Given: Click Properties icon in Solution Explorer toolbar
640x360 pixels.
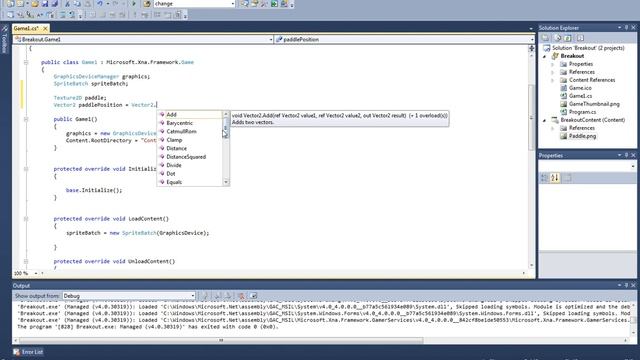Looking at the screenshot, I should (x=546, y=38).
